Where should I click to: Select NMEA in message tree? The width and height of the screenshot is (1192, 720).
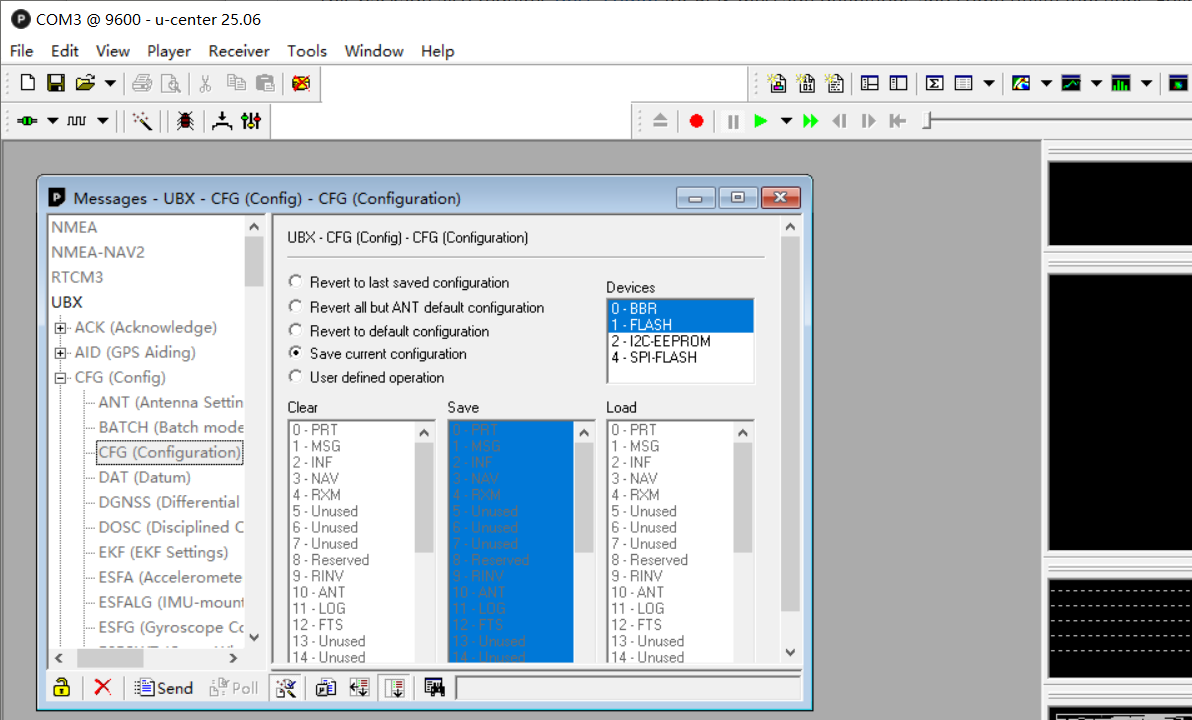(x=74, y=227)
